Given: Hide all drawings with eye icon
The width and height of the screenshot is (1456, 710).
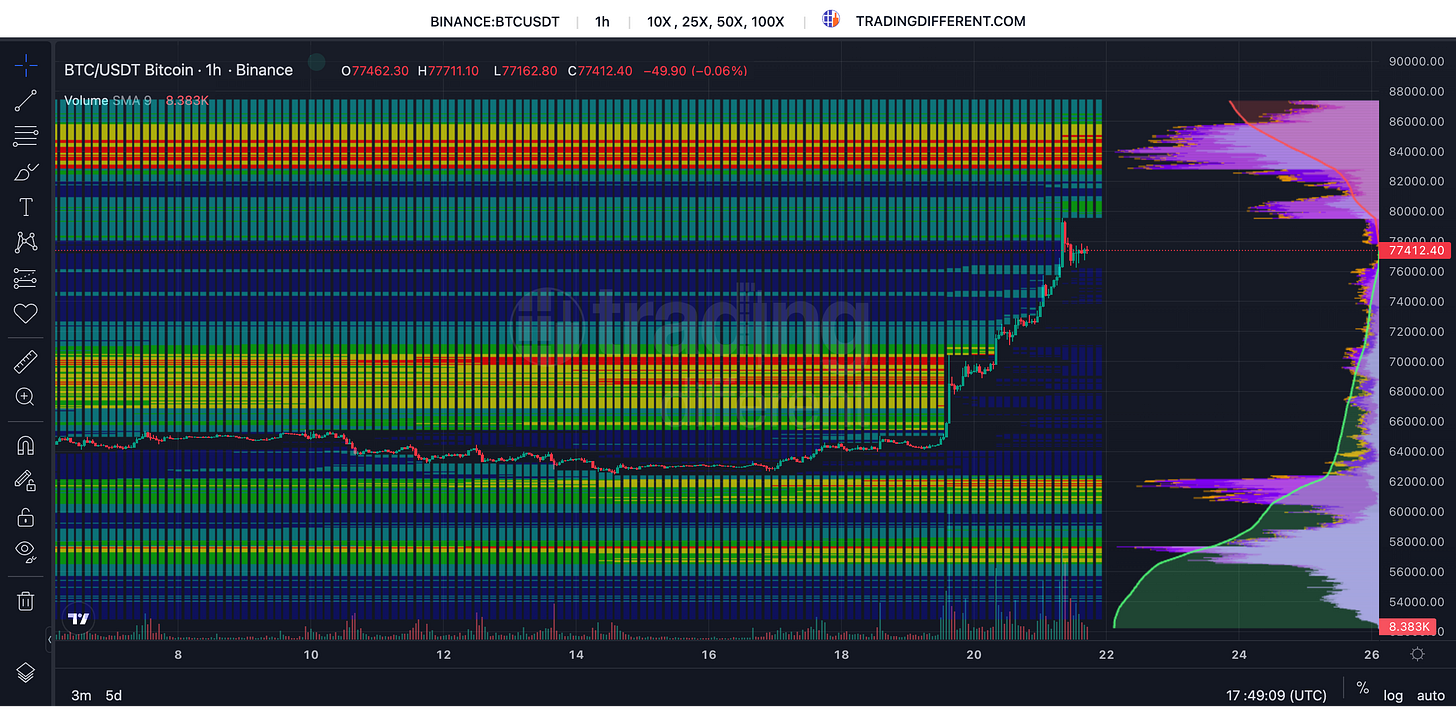Looking at the screenshot, I should pos(25,552).
